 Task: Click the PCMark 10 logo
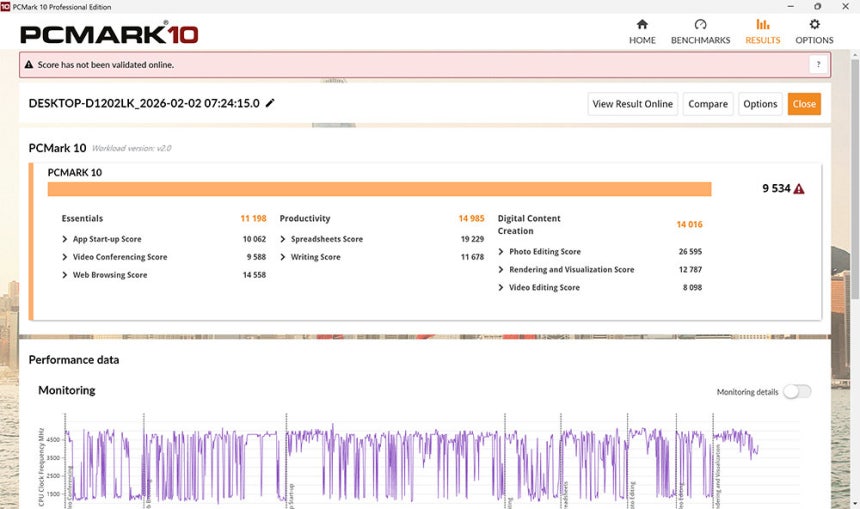(x=109, y=34)
